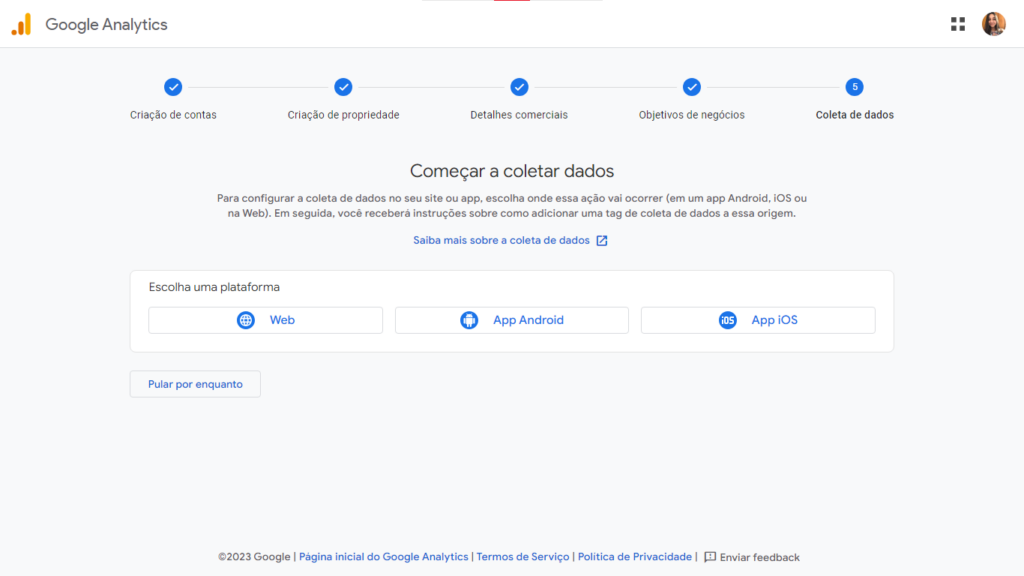Click the Google Analytics title text
The width and height of the screenshot is (1024, 576).
[106, 25]
